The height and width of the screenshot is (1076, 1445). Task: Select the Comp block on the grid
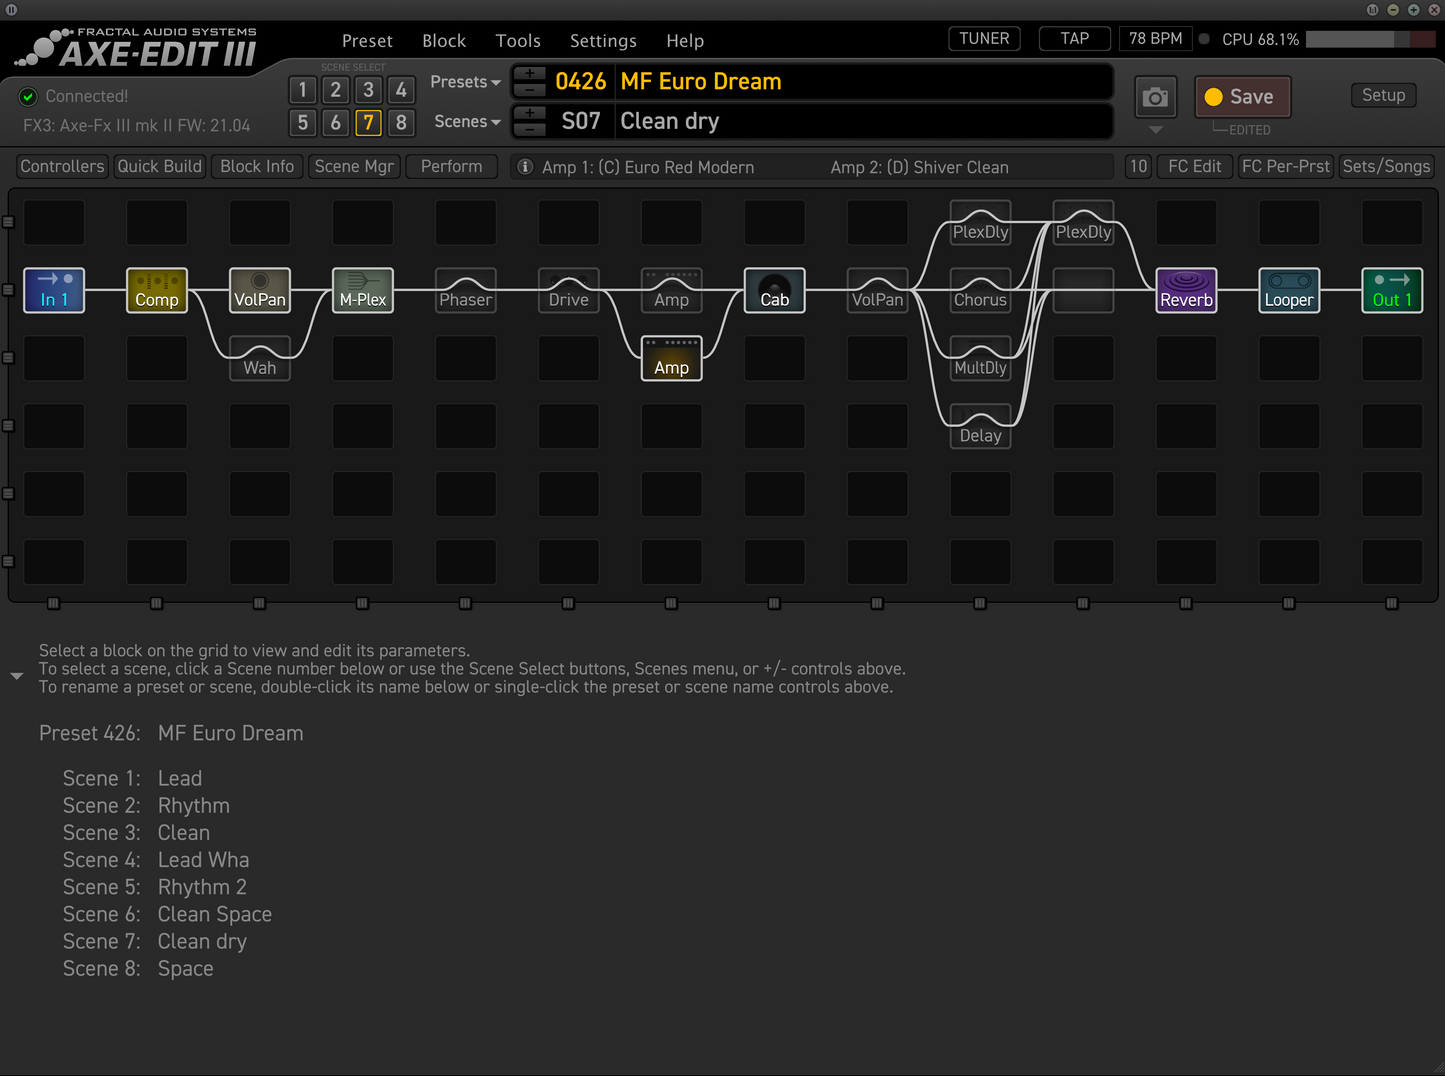(156, 290)
